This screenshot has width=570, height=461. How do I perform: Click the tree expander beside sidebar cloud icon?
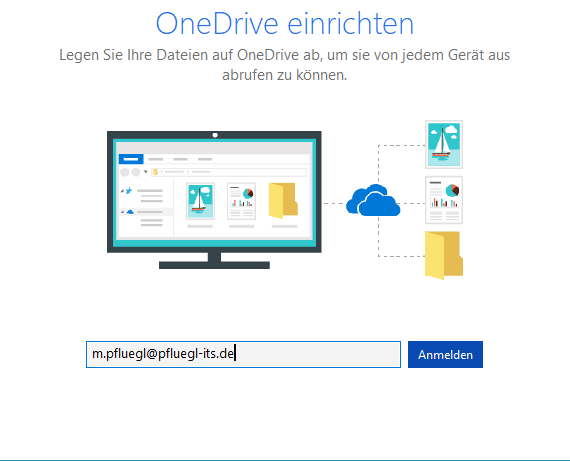pyautogui.click(x=122, y=212)
